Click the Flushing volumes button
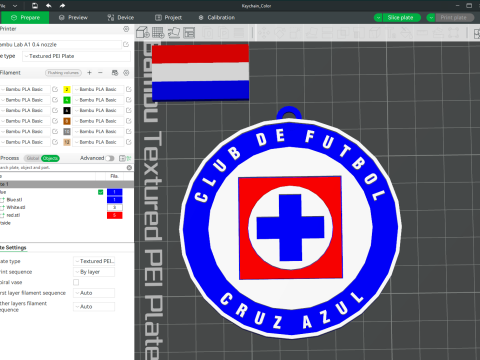Screen dimensions: 480x360 [x=63, y=73]
